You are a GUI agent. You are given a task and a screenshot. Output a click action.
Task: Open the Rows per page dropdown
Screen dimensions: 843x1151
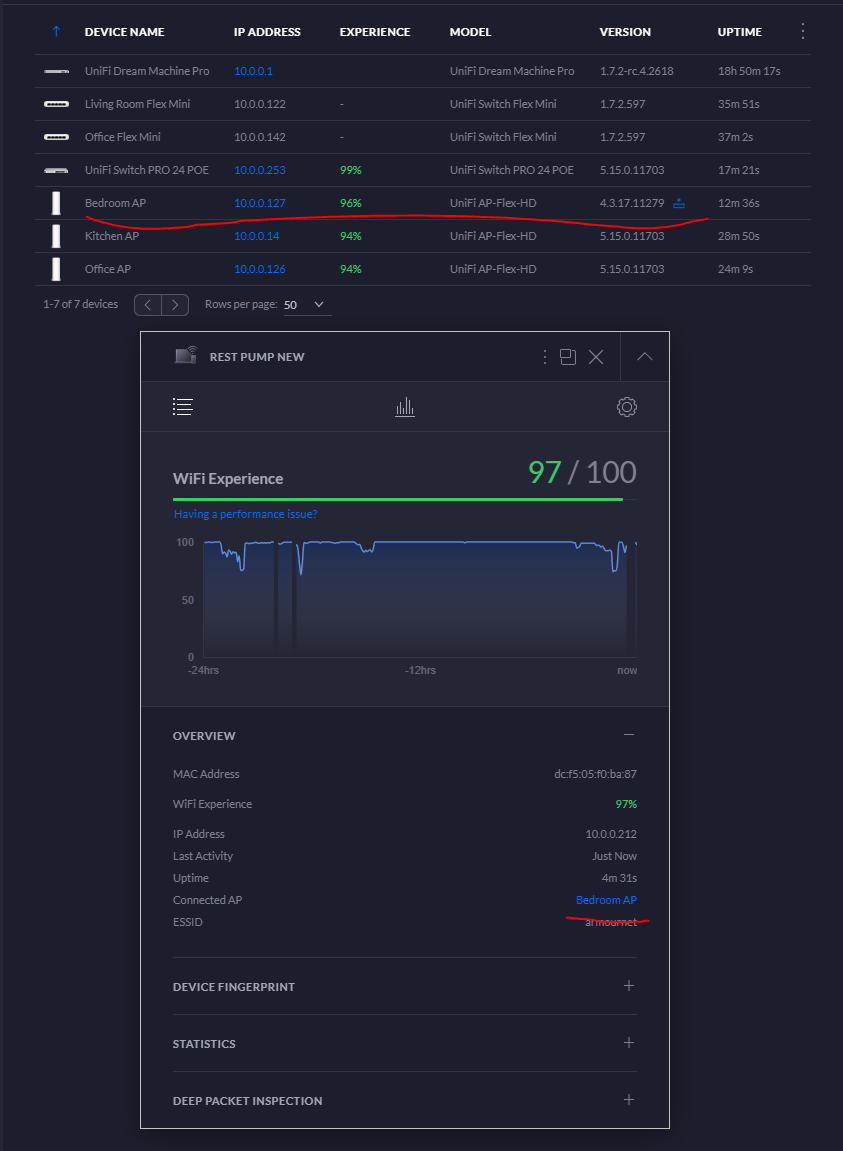[x=306, y=304]
